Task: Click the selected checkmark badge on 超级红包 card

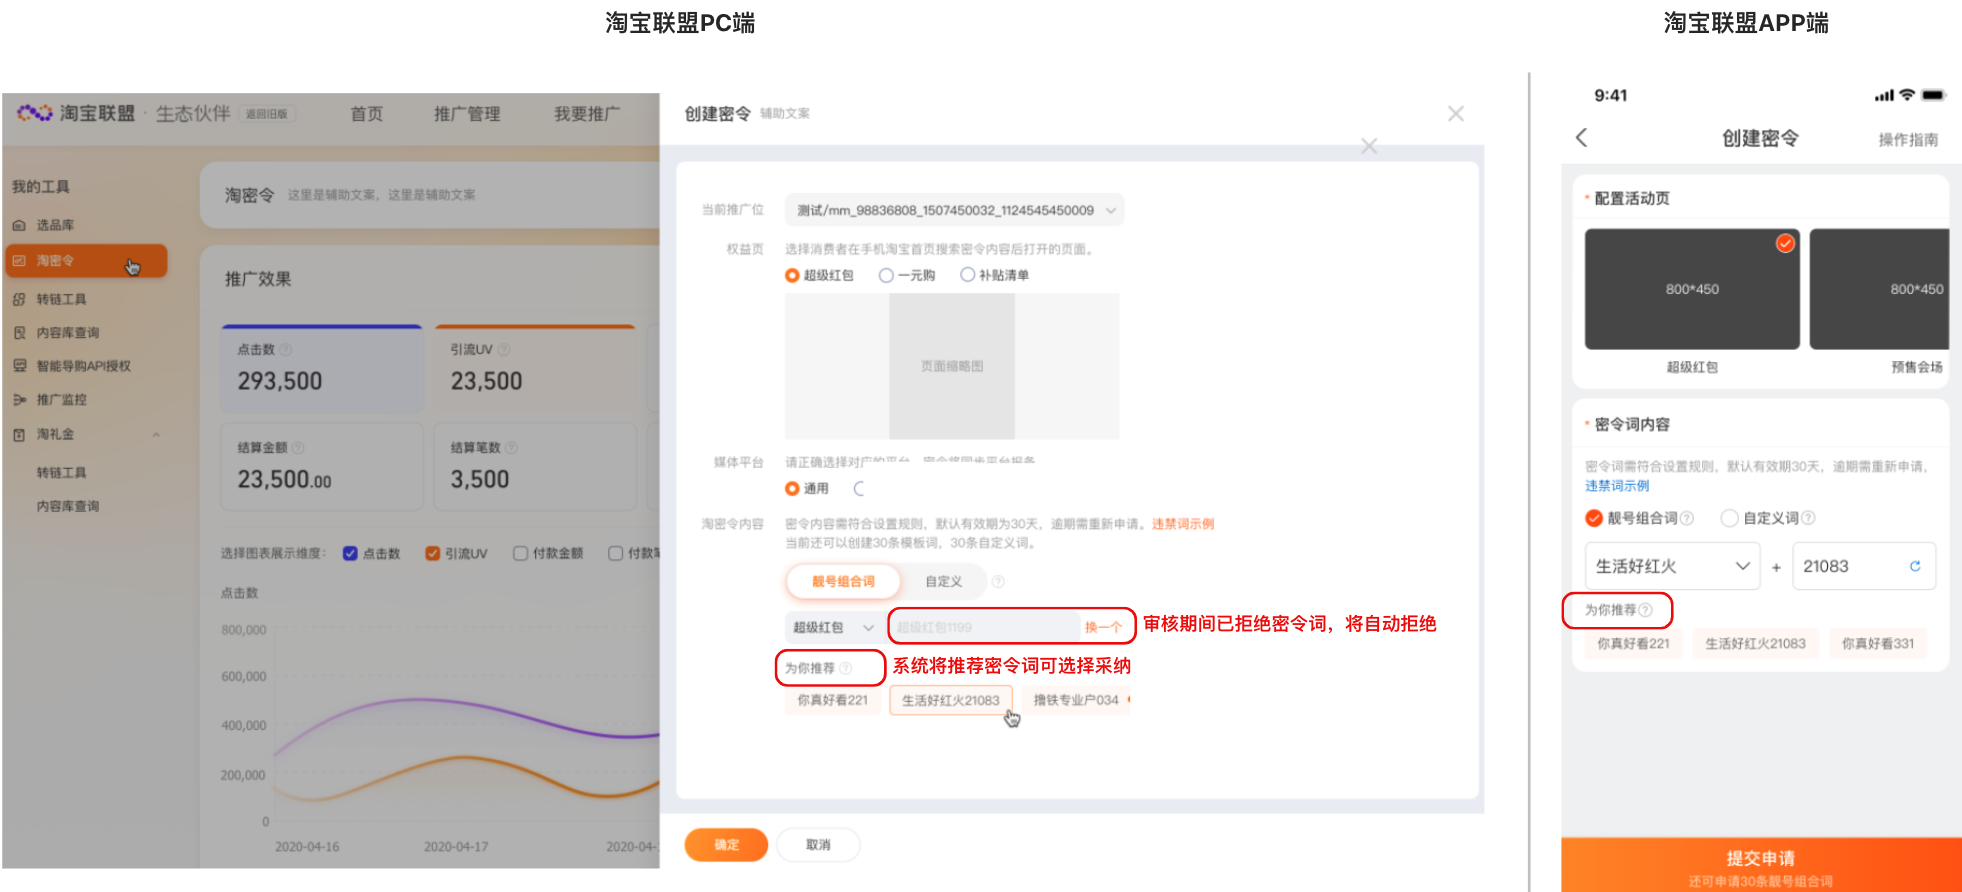Action: tap(1785, 244)
